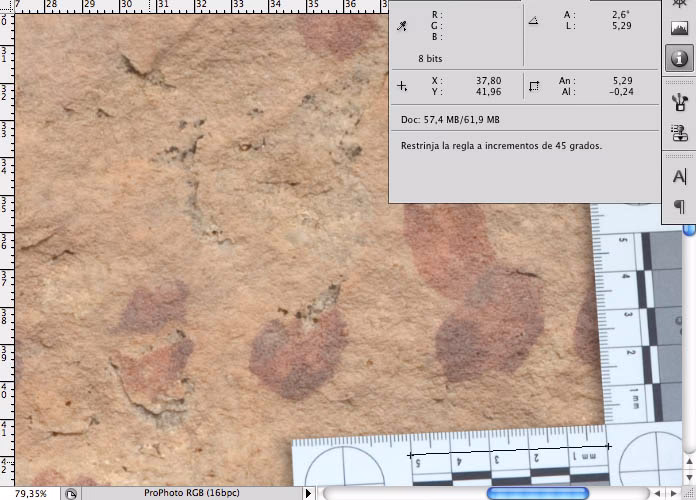Click the horizontal scrollbar thumb
Image resolution: width=696 pixels, height=500 pixels.
[x=537, y=493]
